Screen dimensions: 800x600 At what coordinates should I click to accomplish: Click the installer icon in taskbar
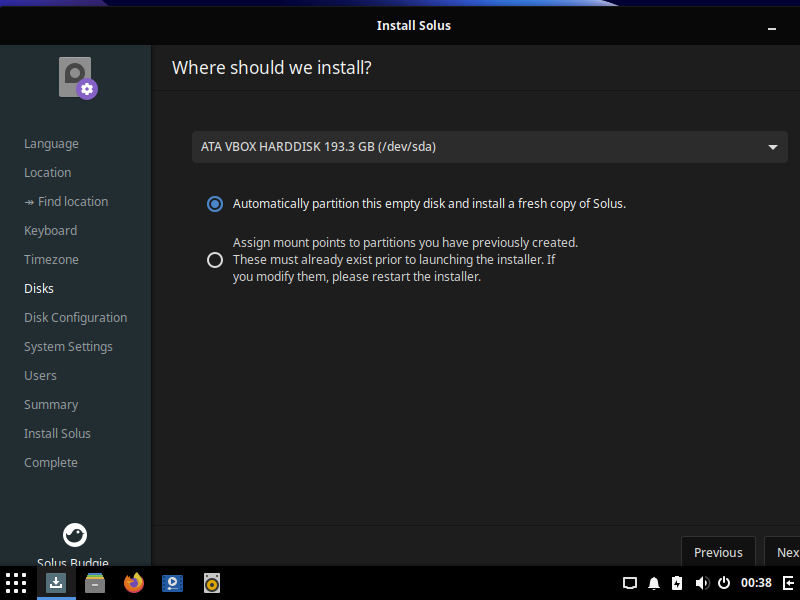(x=56, y=583)
